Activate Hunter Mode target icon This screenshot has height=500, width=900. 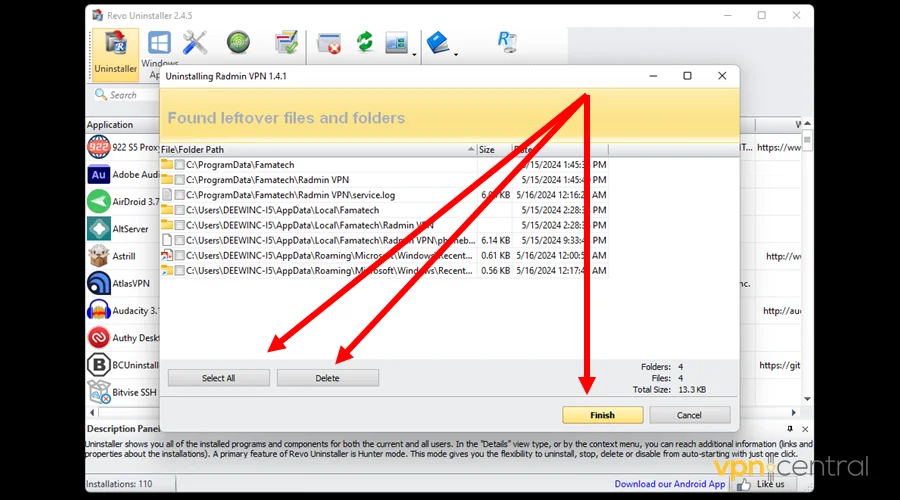click(238, 42)
